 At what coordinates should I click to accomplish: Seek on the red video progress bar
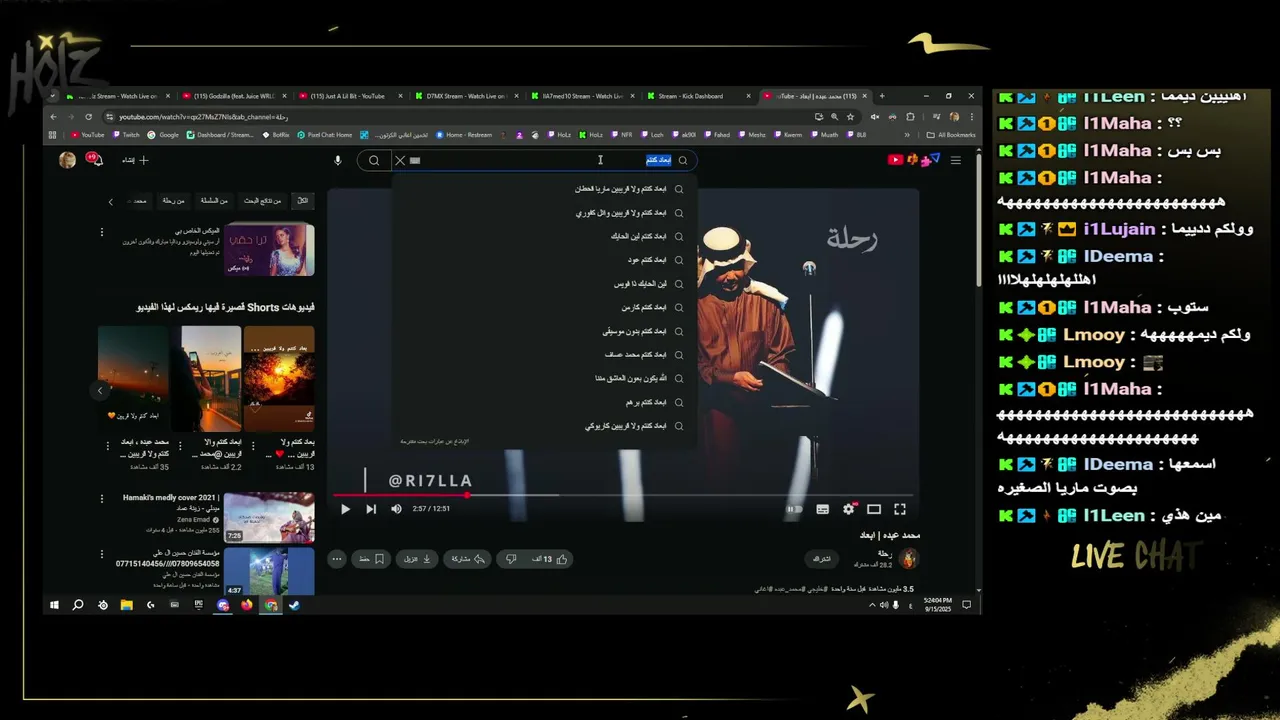coord(623,495)
